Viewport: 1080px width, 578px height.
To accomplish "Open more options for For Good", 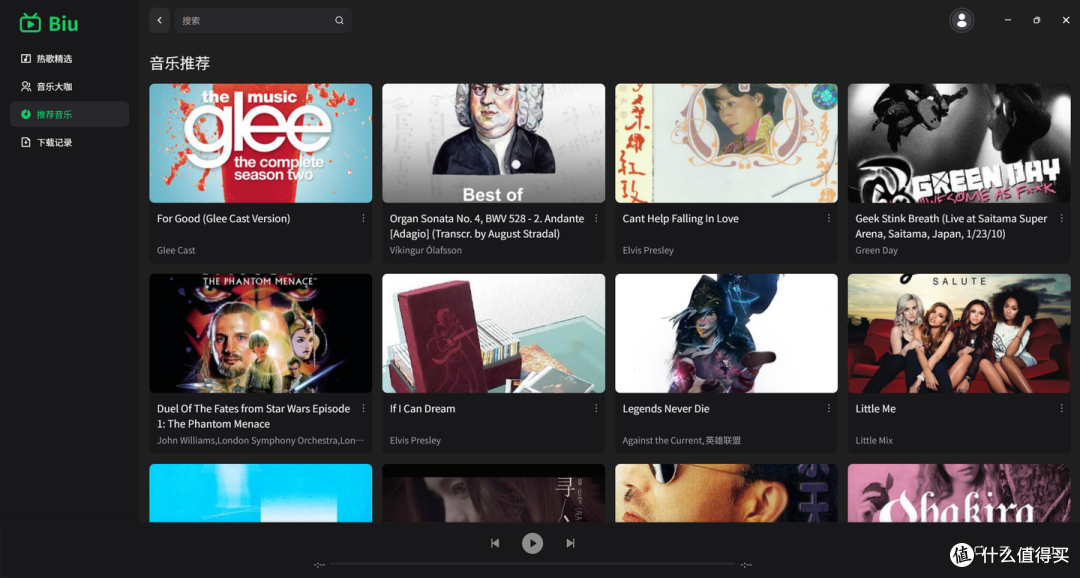I will 363,218.
